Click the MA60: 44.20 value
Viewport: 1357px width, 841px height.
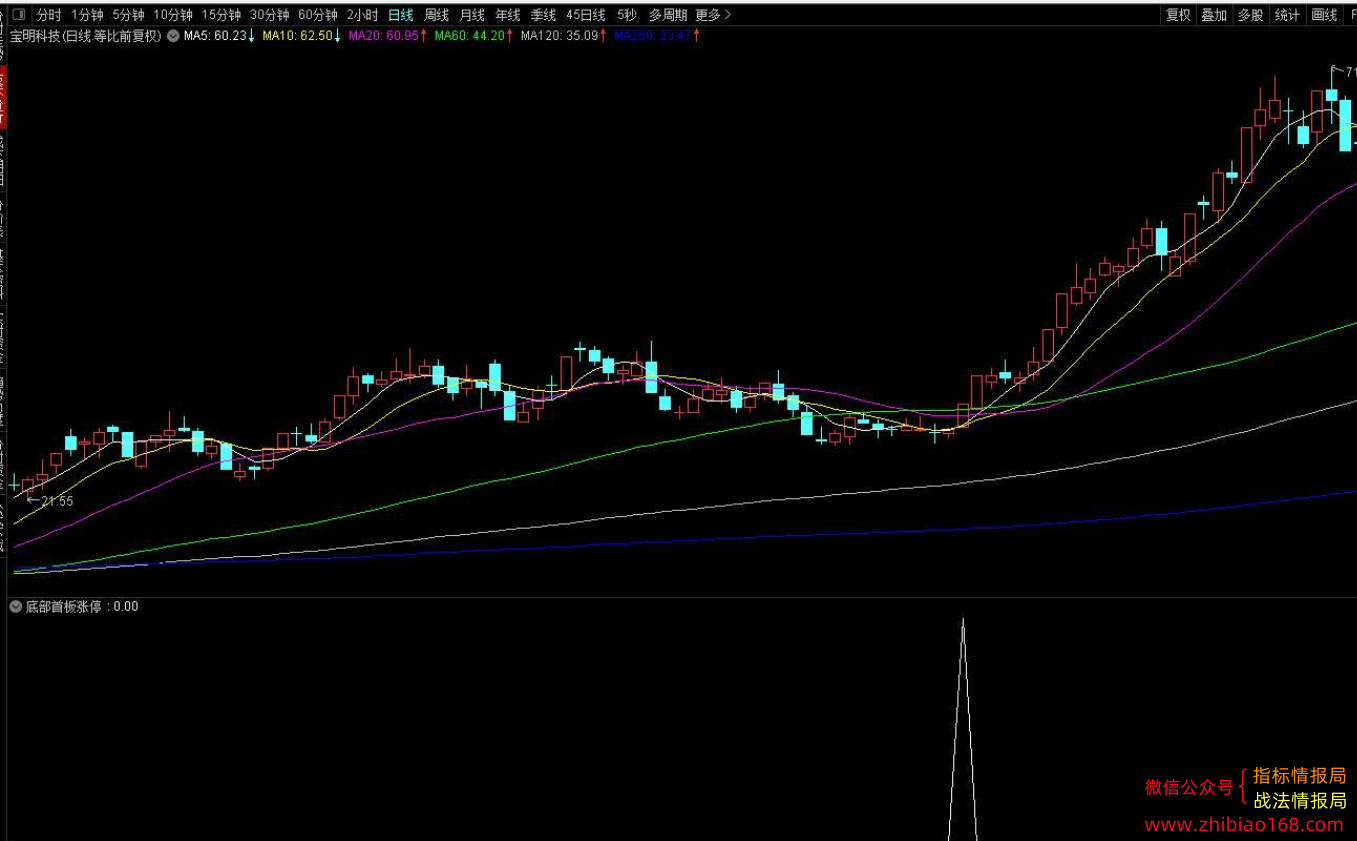(x=474, y=36)
